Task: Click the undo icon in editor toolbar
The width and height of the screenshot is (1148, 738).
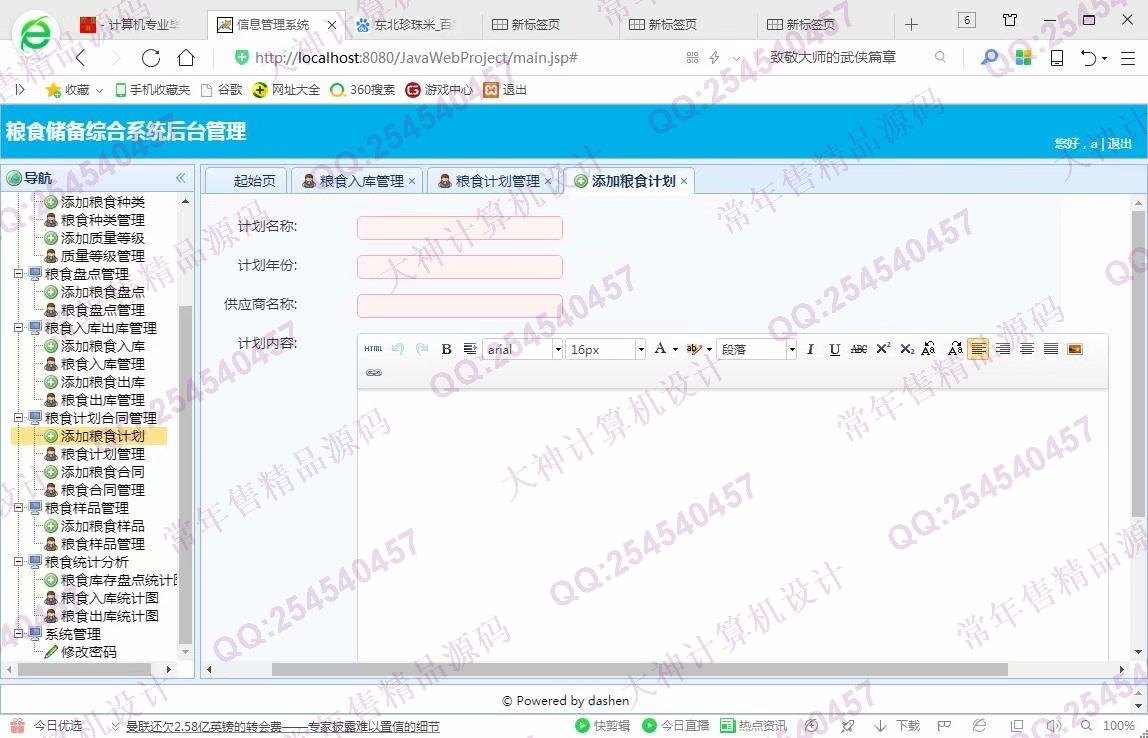Action: (x=398, y=349)
